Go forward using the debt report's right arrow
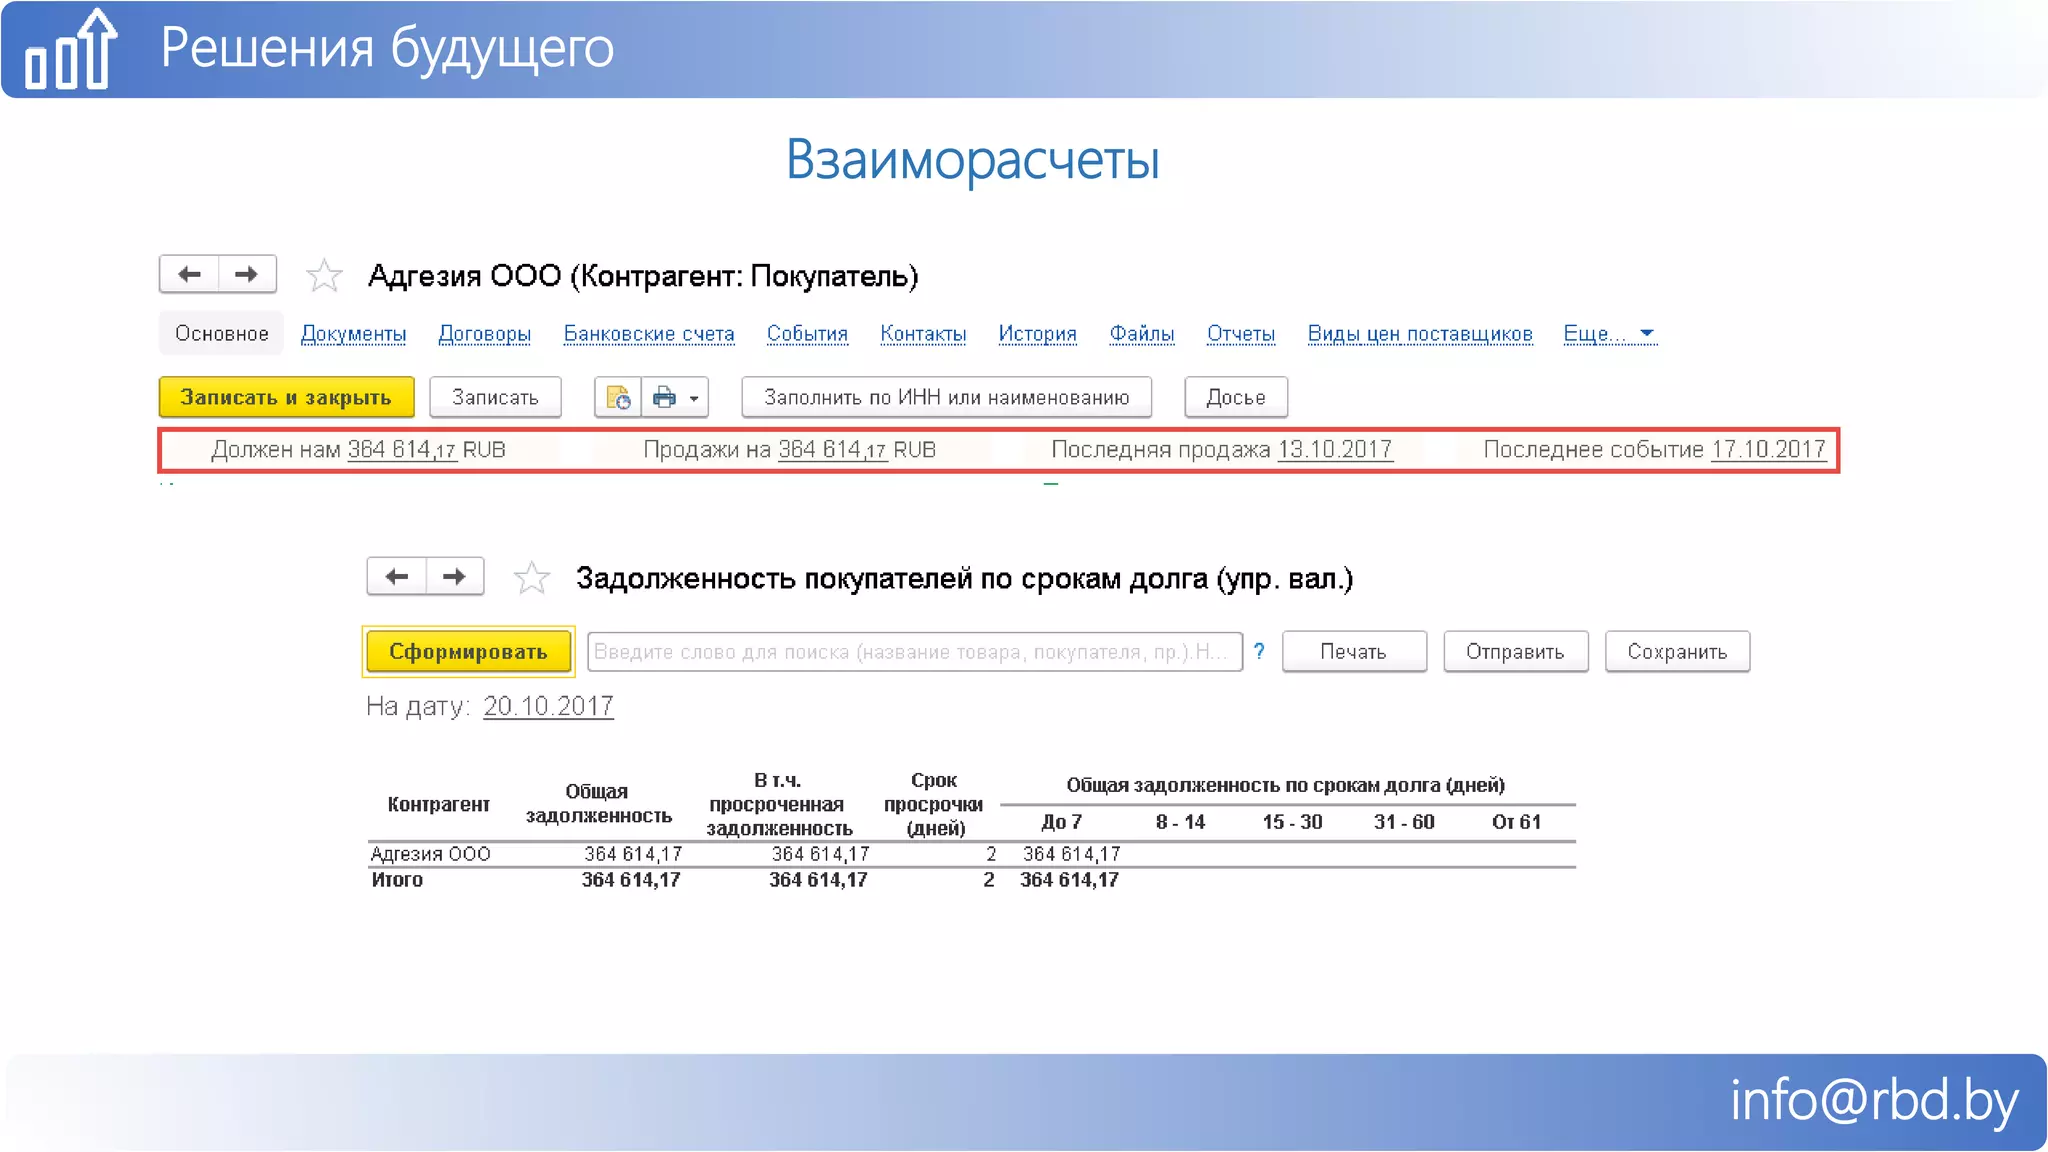Image resolution: width=2048 pixels, height=1152 pixels. [454, 576]
